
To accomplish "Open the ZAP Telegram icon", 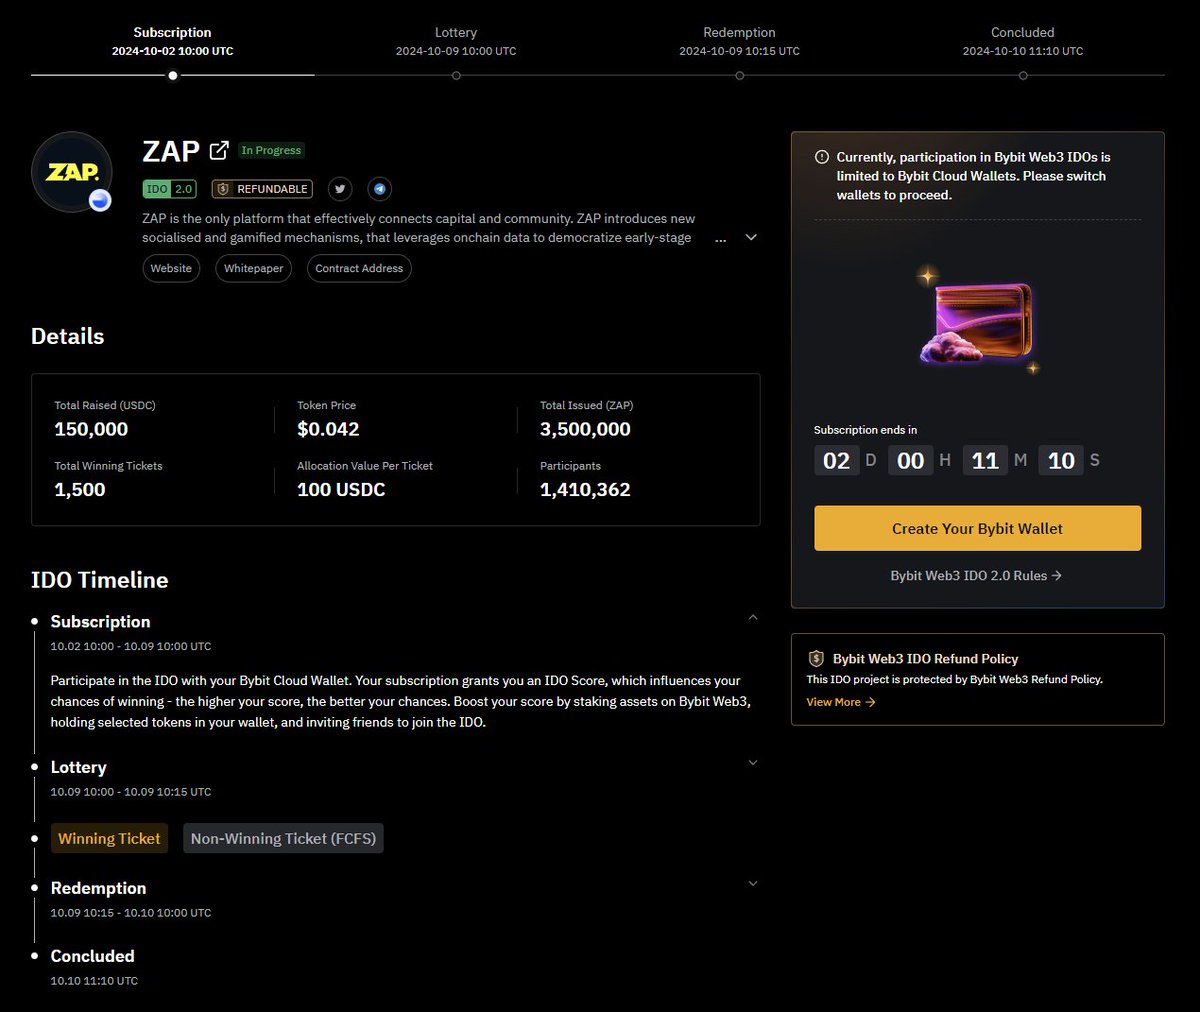I will click(380, 188).
